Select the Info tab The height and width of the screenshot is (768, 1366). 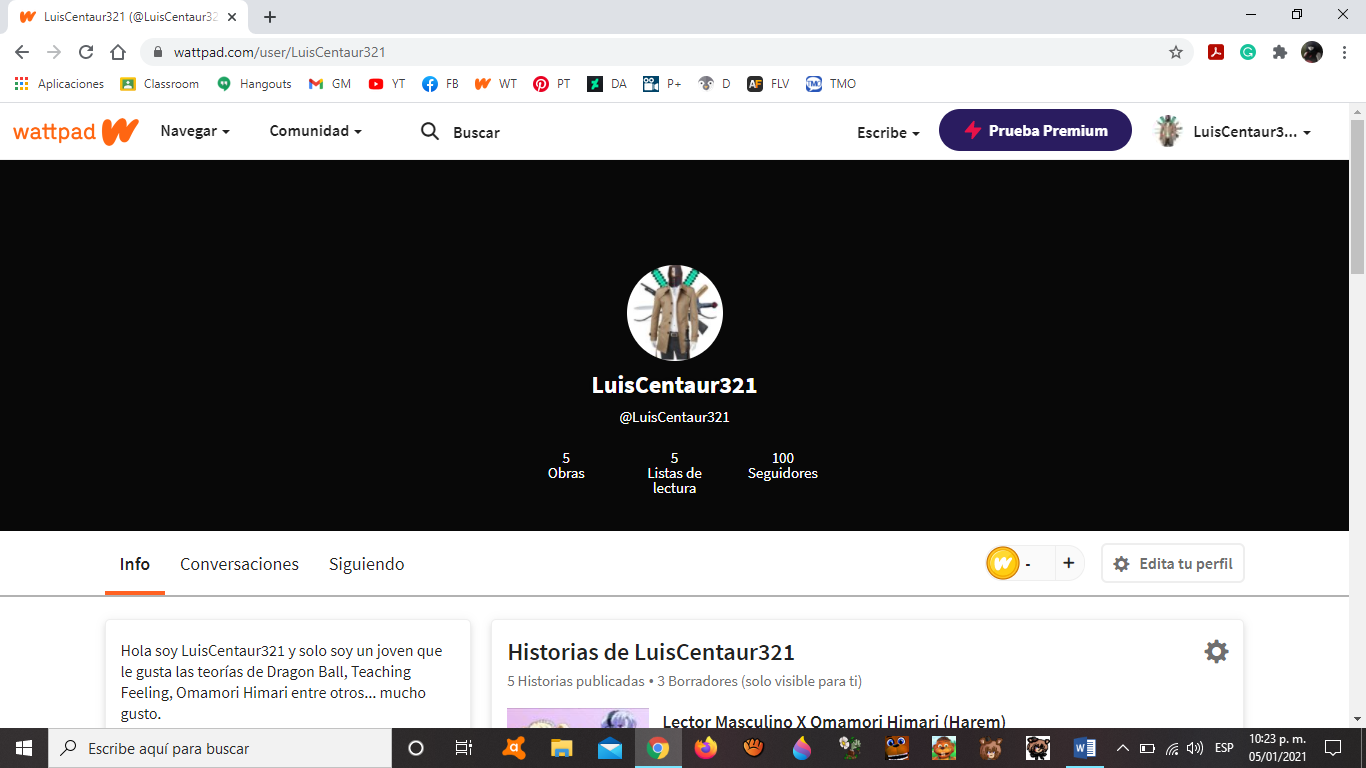[x=135, y=564]
